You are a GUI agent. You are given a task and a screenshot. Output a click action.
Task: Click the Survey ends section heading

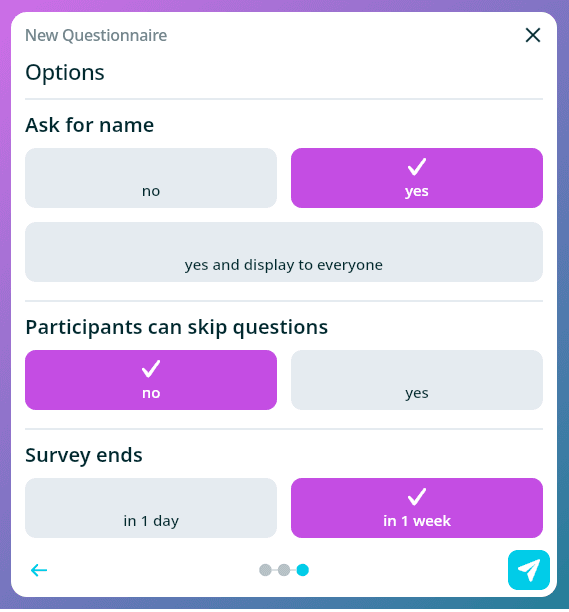84,455
